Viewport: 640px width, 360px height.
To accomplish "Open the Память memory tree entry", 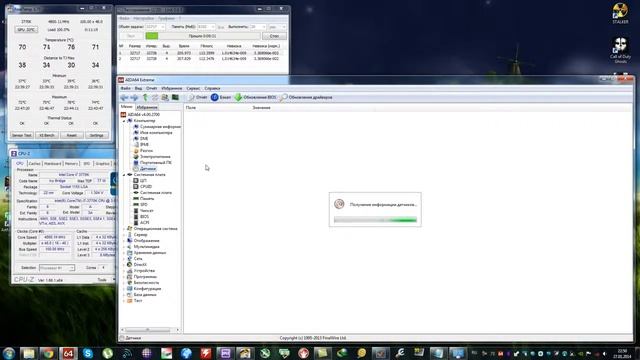I will pos(144,198).
